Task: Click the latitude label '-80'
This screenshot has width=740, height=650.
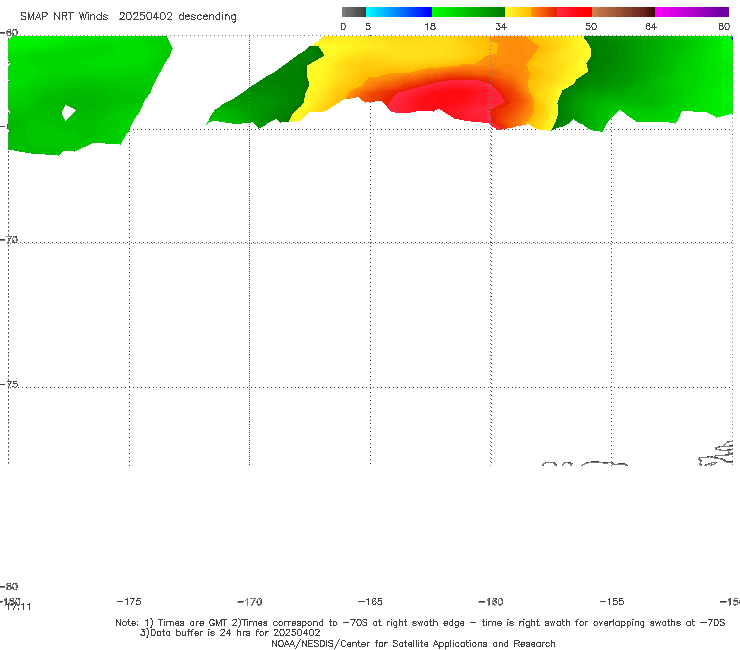Action: pos(9,586)
